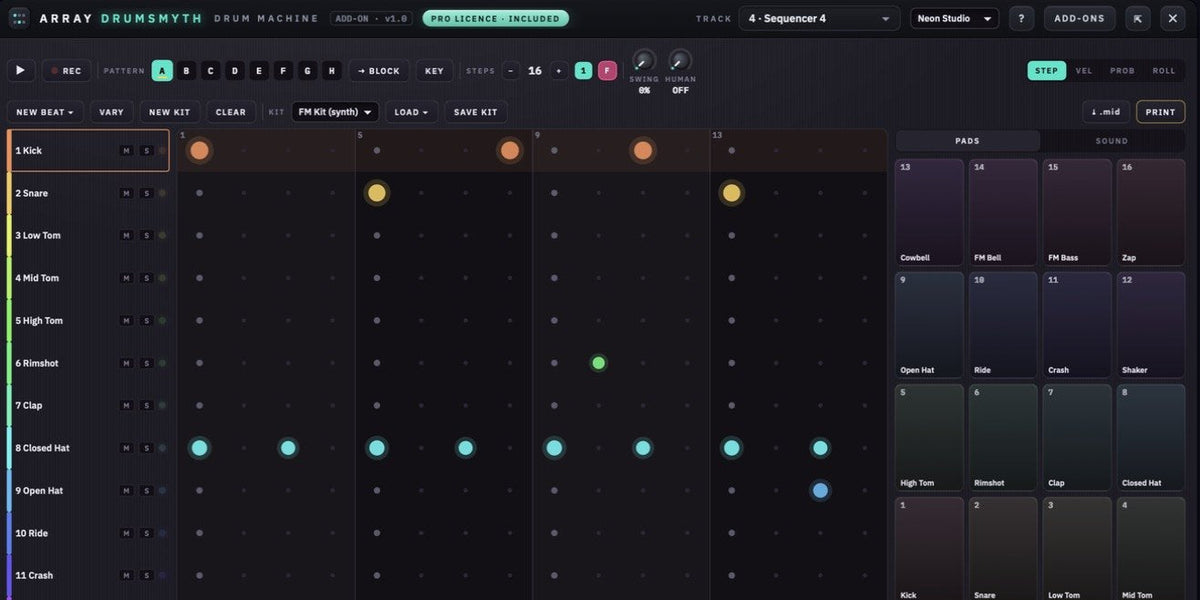The width and height of the screenshot is (1200, 600).
Task: Mute the Crash track
Action: (126, 576)
